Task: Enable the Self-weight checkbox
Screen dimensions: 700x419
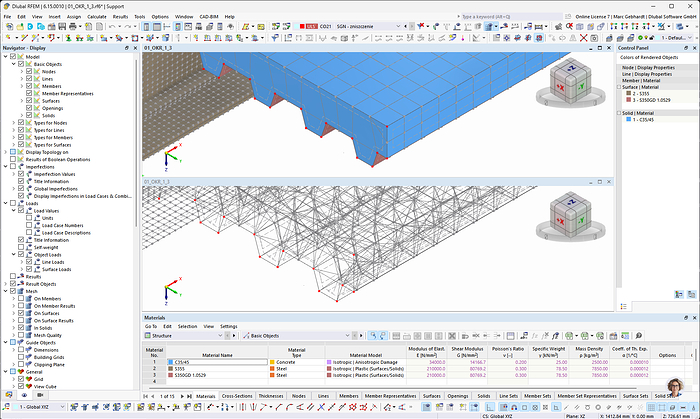Action: click(x=21, y=247)
